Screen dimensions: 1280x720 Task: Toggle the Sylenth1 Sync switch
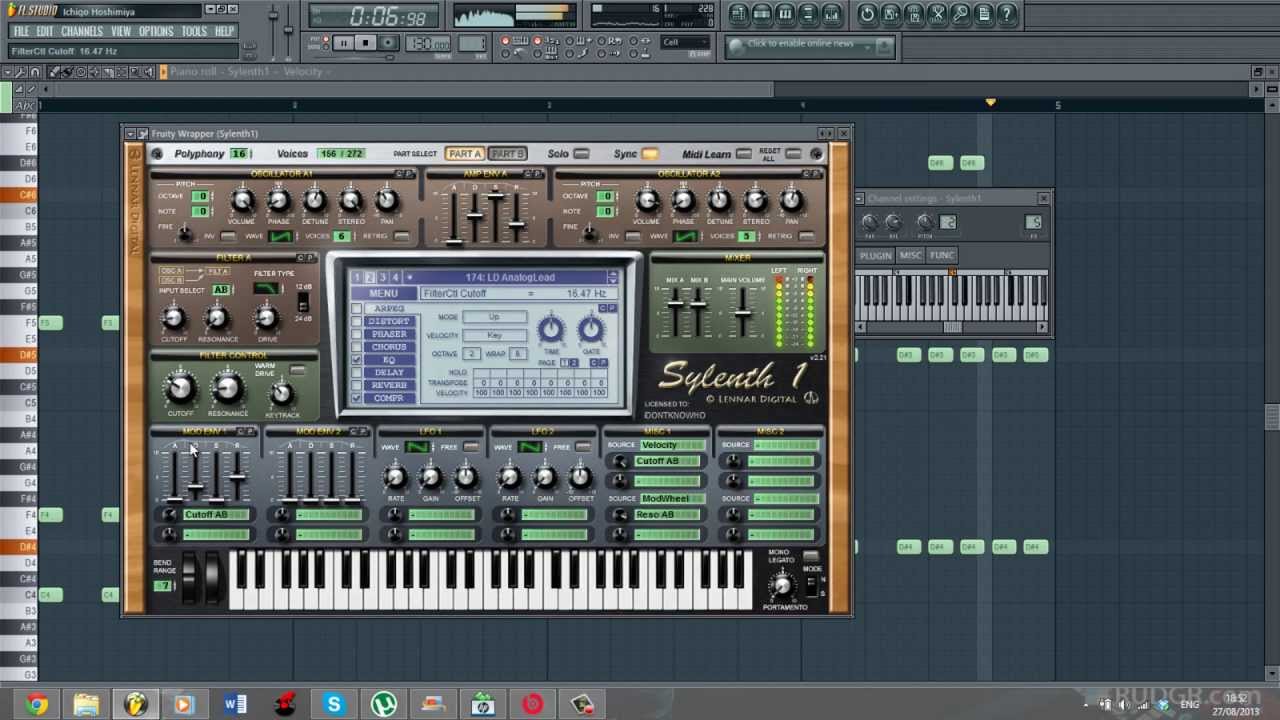pos(650,154)
